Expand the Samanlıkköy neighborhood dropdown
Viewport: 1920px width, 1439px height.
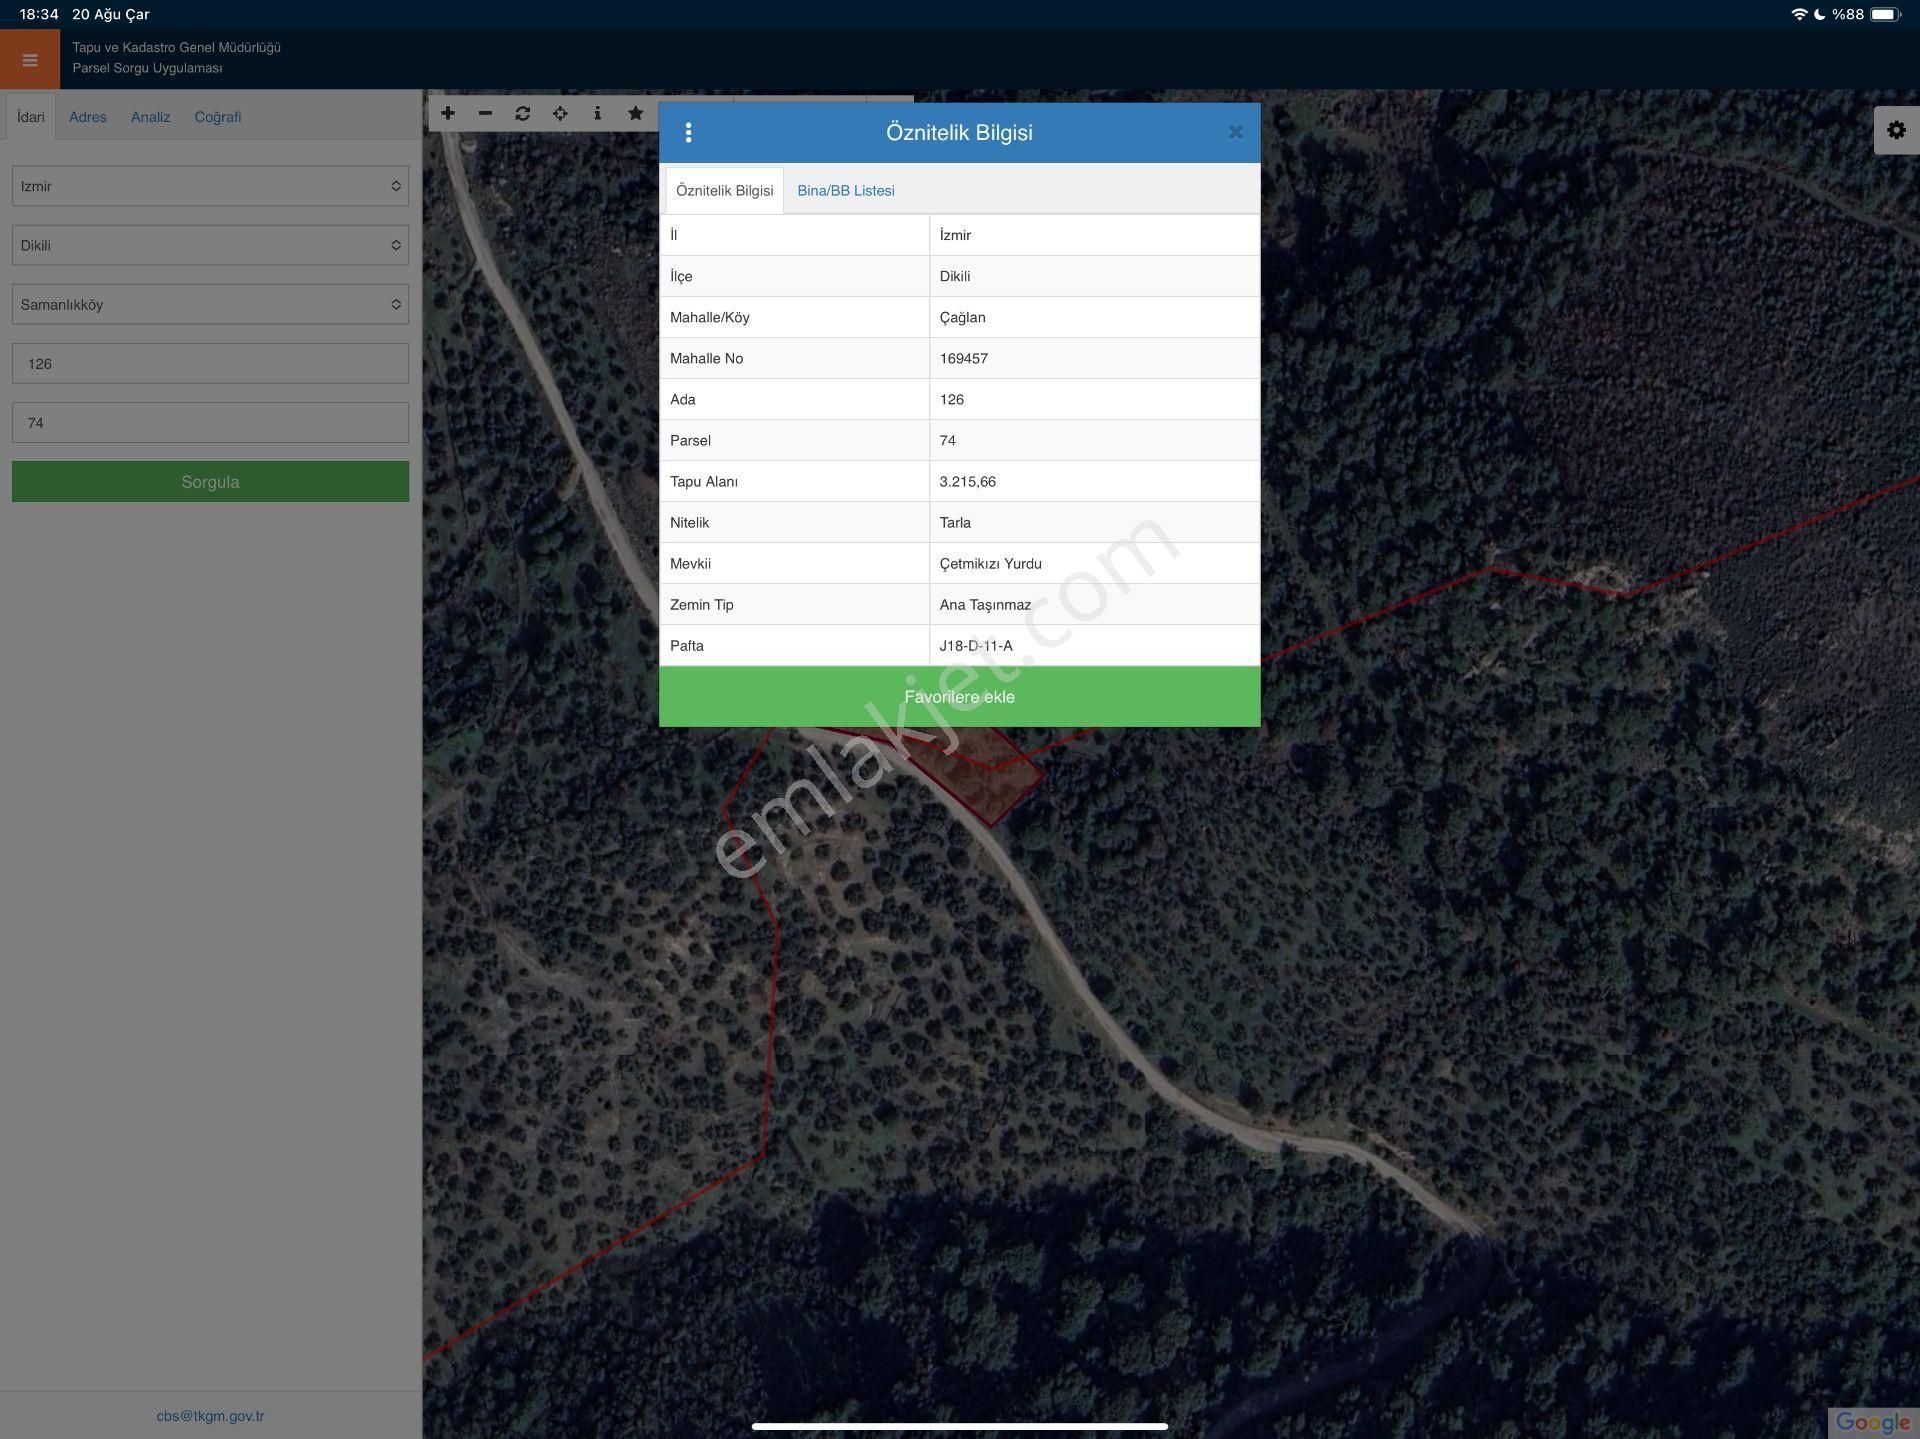(210, 304)
